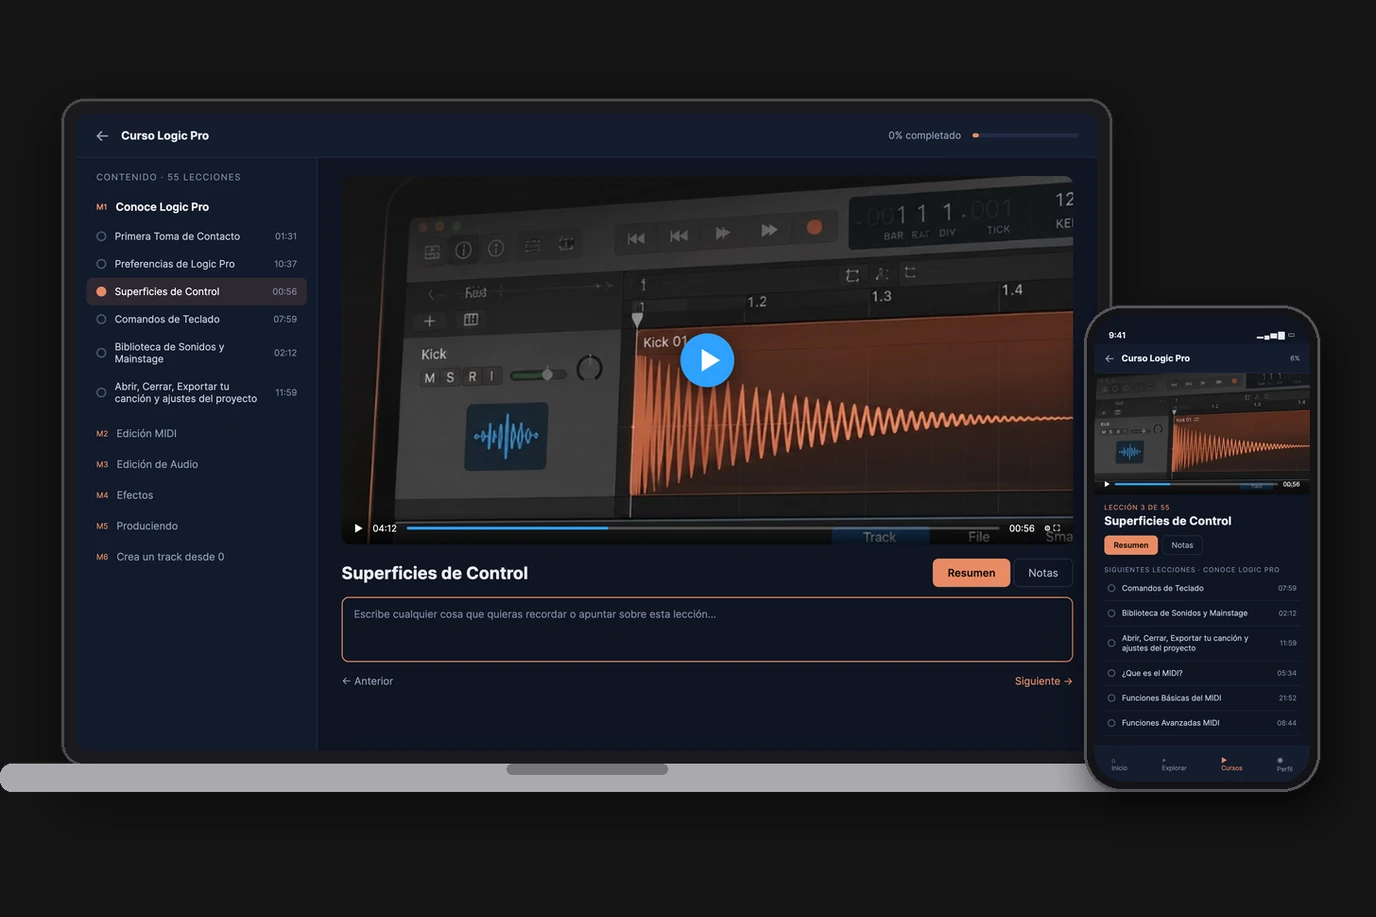Tap the small play icon on the phone video

1106,484
